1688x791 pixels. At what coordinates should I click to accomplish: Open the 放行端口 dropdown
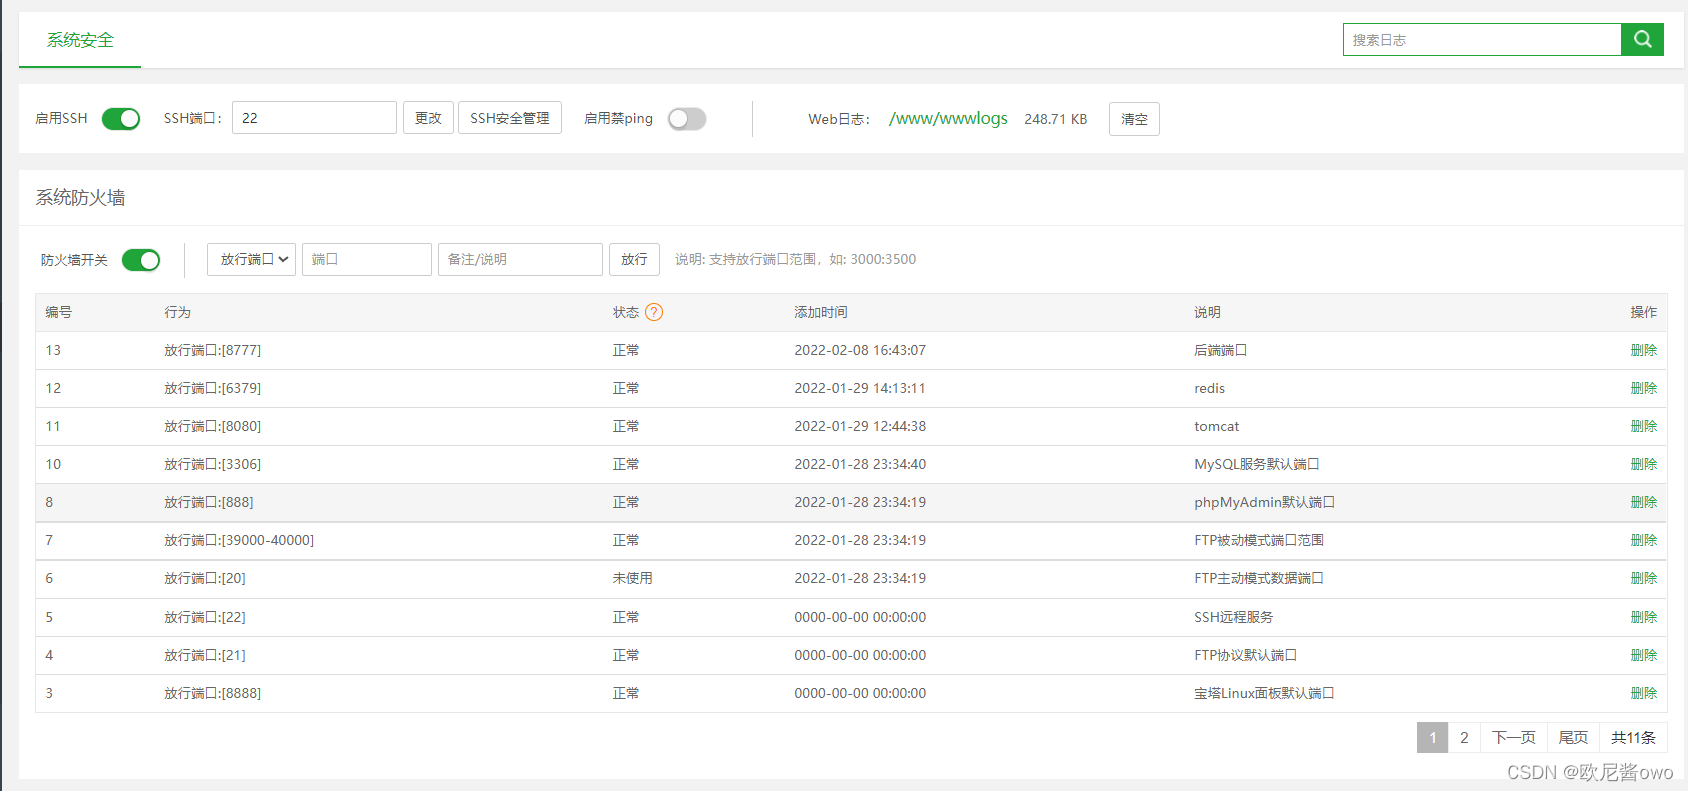coord(251,259)
